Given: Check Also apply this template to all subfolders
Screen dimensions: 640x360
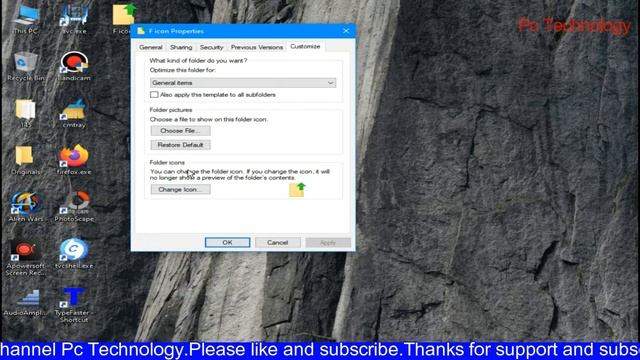Looking at the screenshot, I should [x=154, y=95].
